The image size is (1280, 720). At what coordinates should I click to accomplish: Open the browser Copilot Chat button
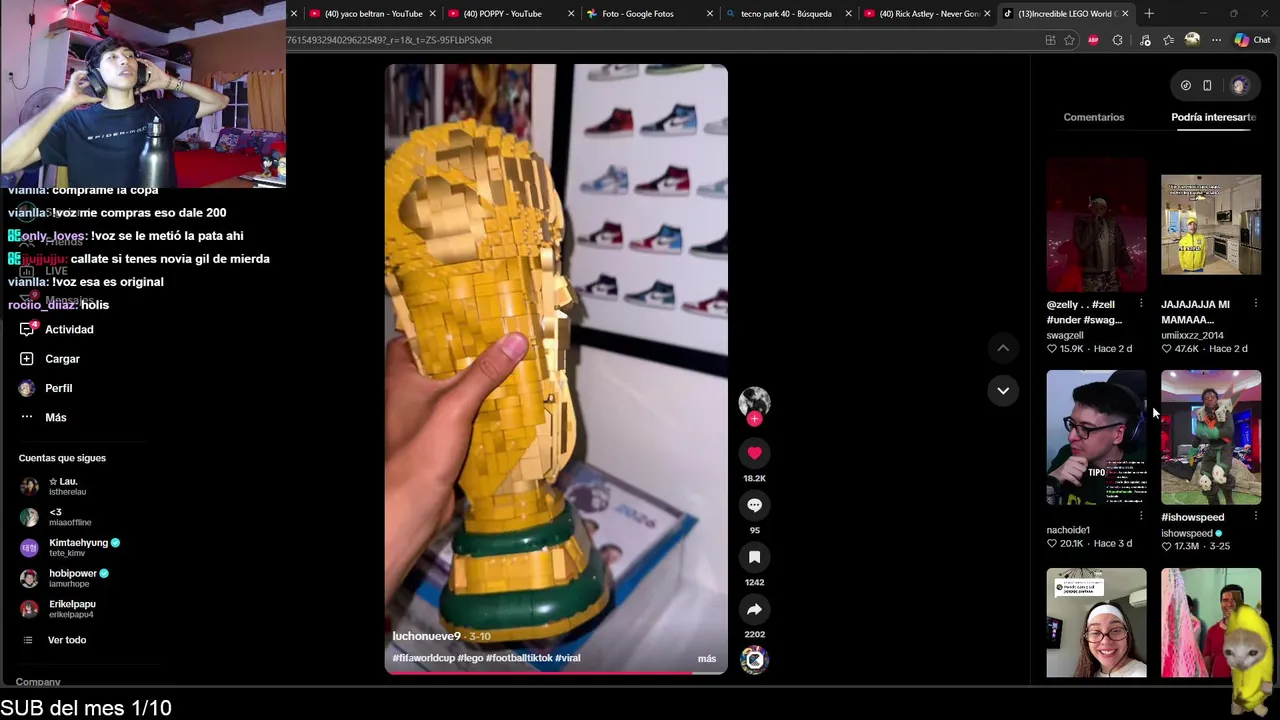[1252, 40]
